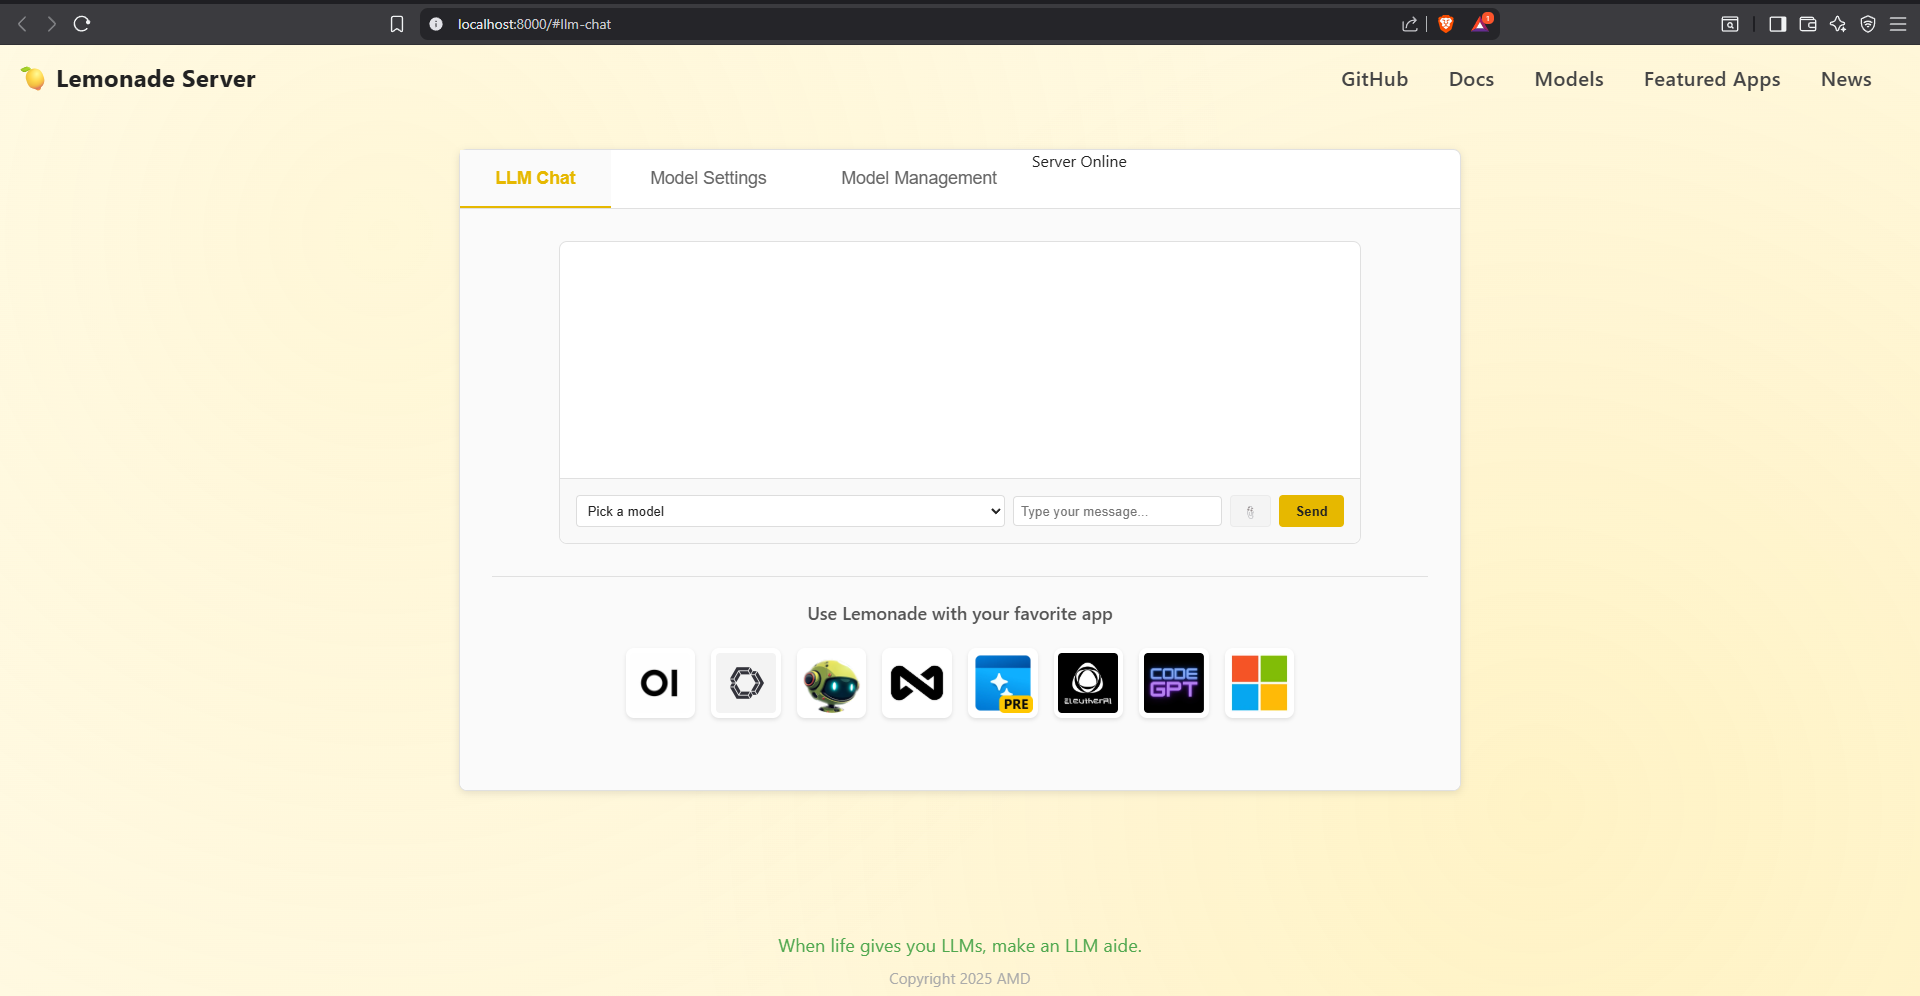This screenshot has height=996, width=1920.
Task: Bookmark this page using the bookmark icon
Action: point(397,24)
